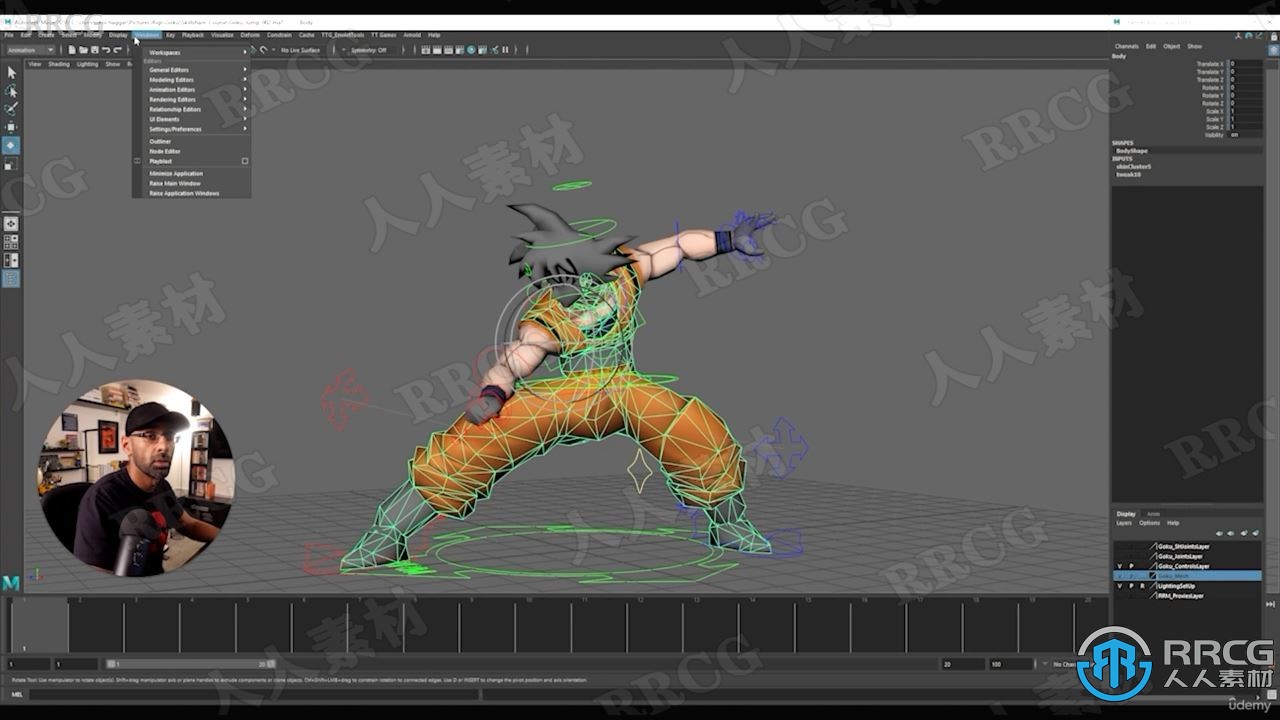The height and width of the screenshot is (720, 1280).
Task: Click the Open Scene folder icon
Action: pos(83,50)
